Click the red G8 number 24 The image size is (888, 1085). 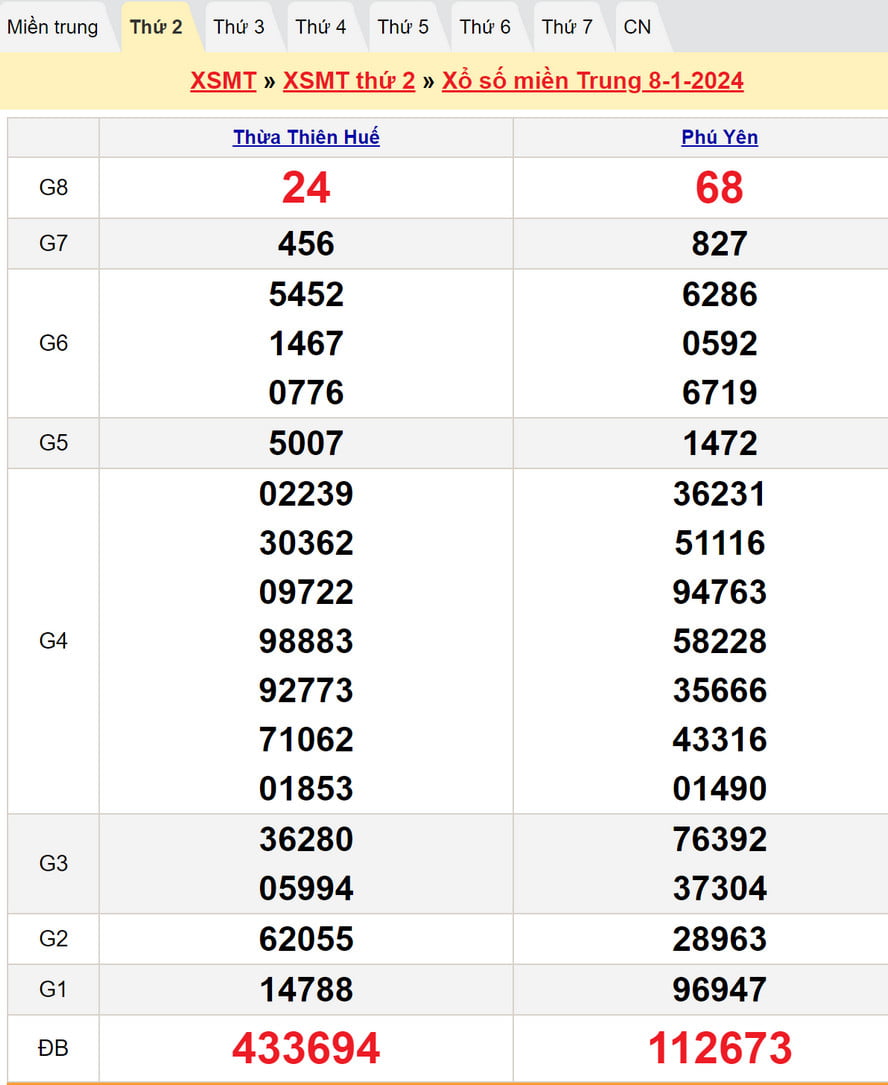[x=306, y=188]
